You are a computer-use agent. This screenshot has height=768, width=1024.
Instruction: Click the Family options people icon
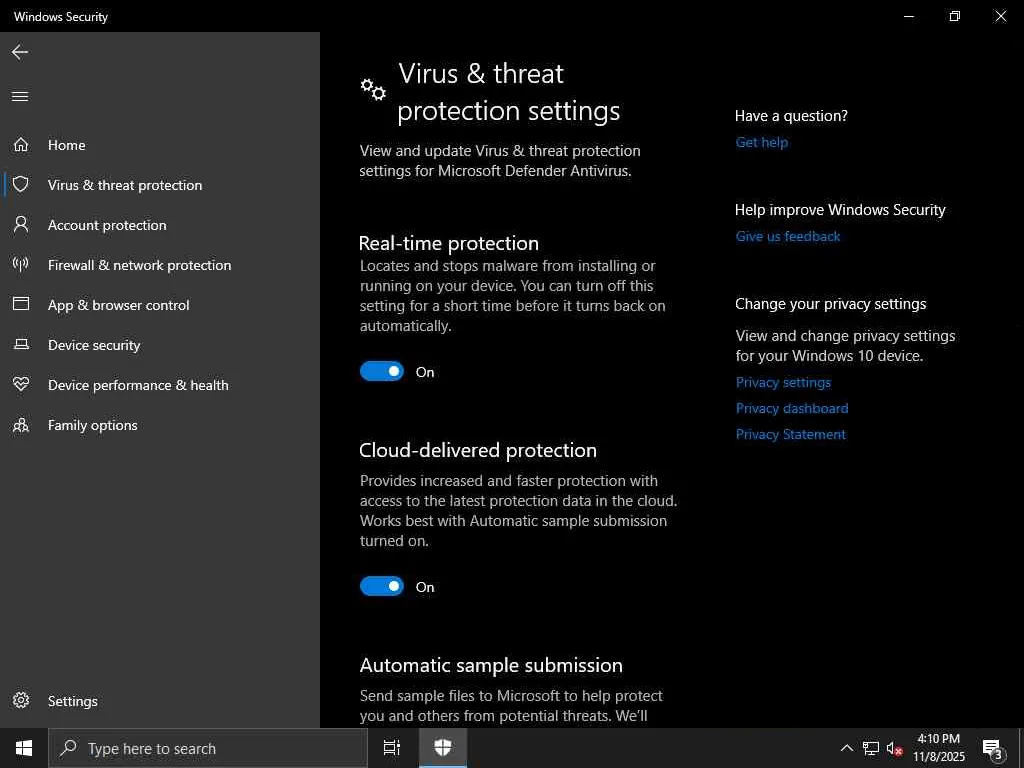20,425
